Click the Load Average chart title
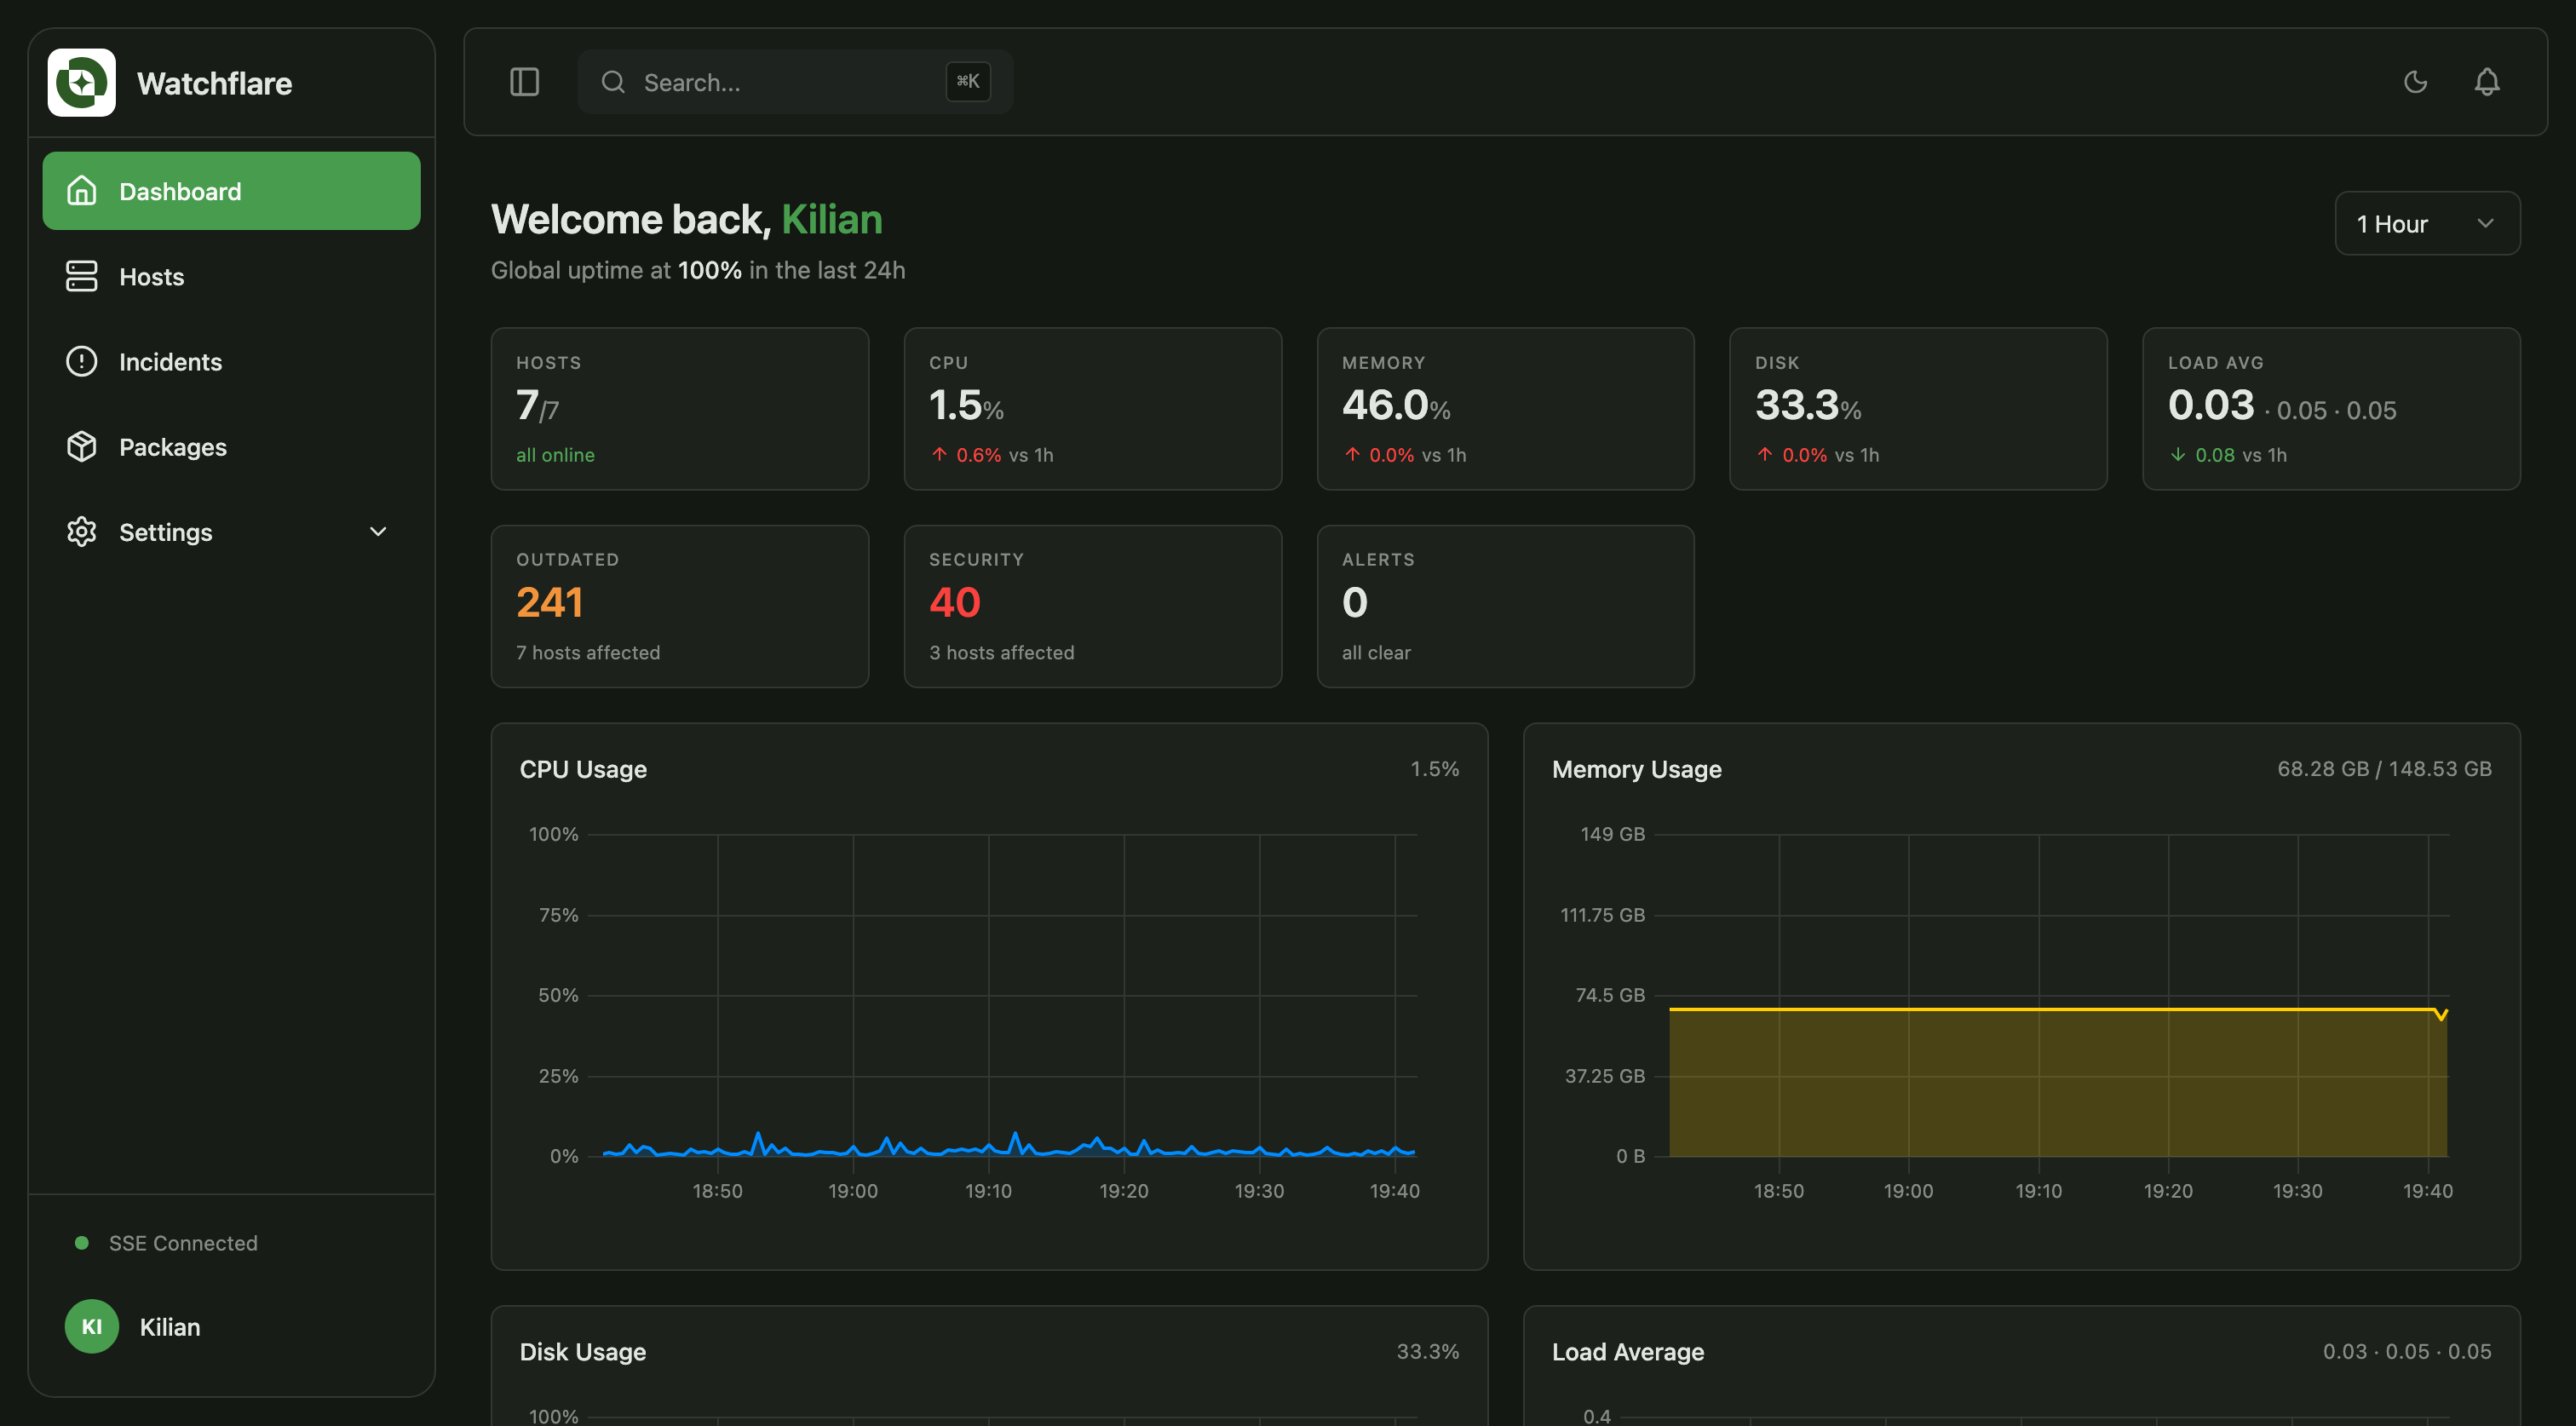Image resolution: width=2576 pixels, height=1426 pixels. (1628, 1352)
